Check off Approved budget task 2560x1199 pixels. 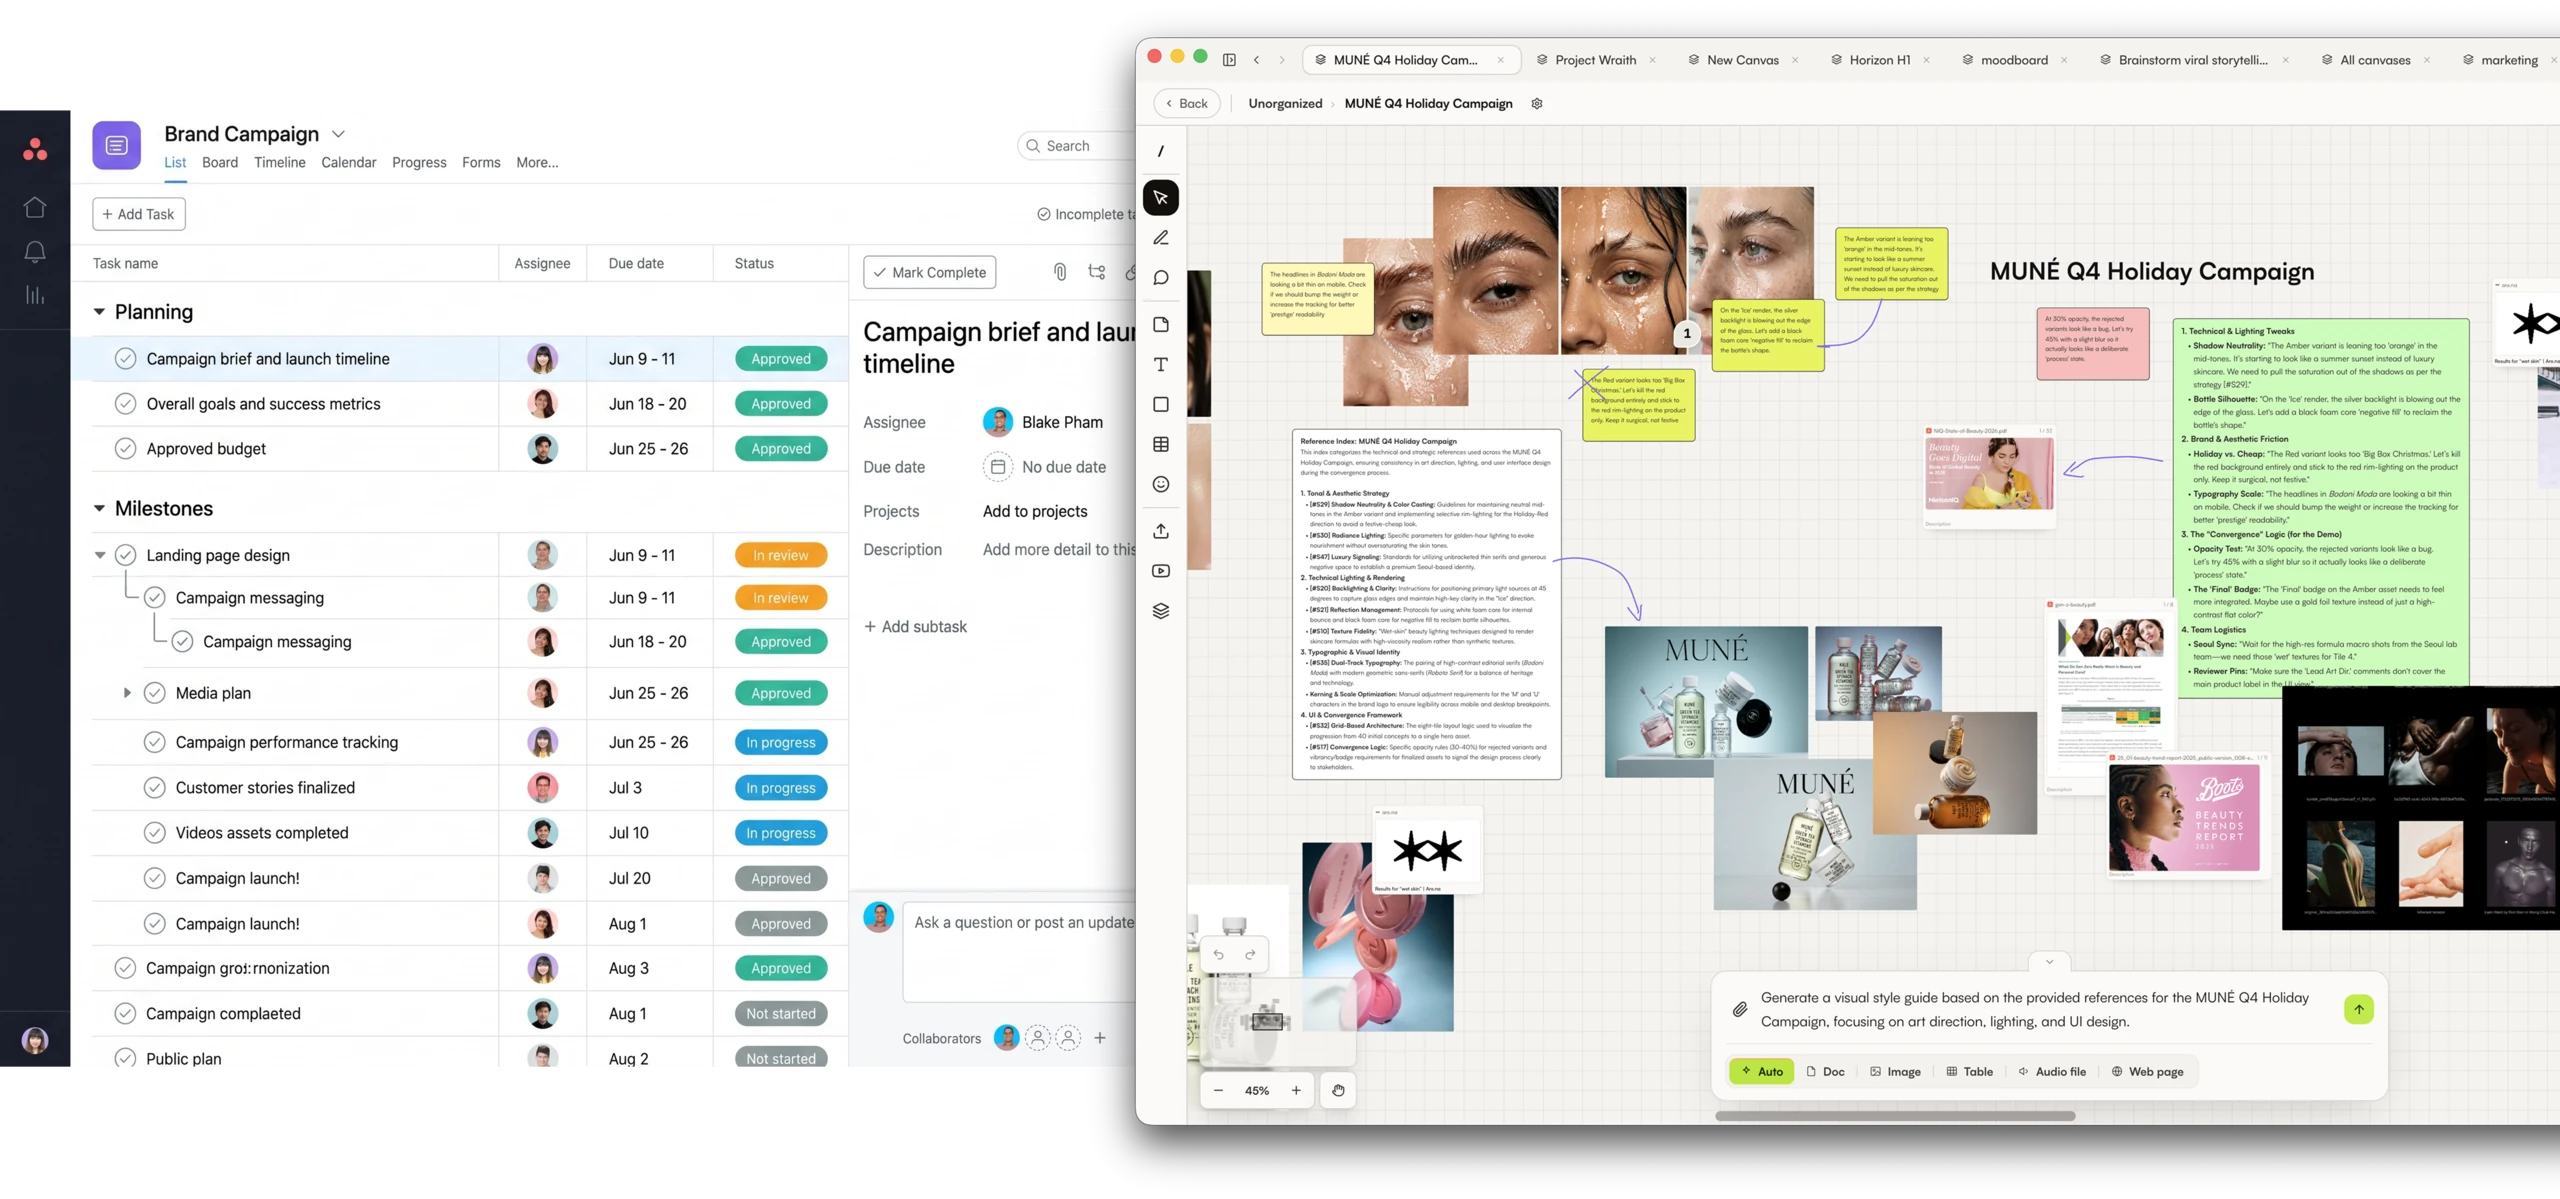pyautogui.click(x=125, y=448)
